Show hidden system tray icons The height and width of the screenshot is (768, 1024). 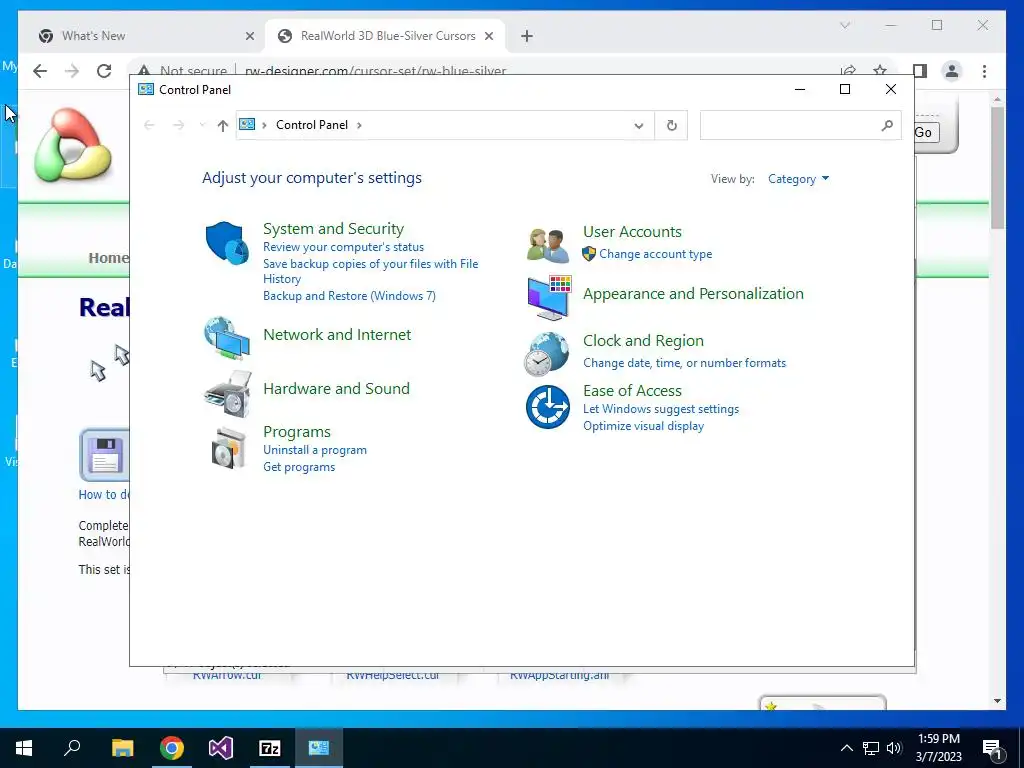point(846,748)
